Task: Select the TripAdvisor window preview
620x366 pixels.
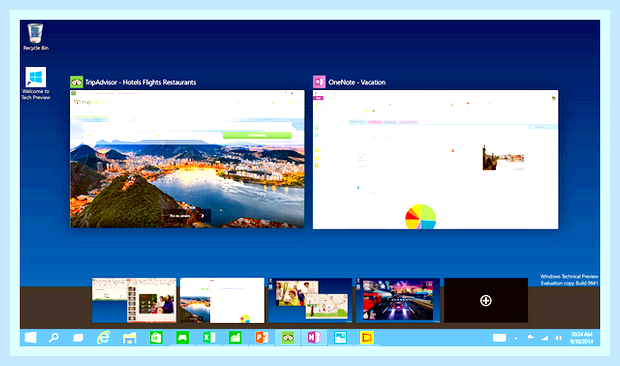Action: click(x=187, y=159)
